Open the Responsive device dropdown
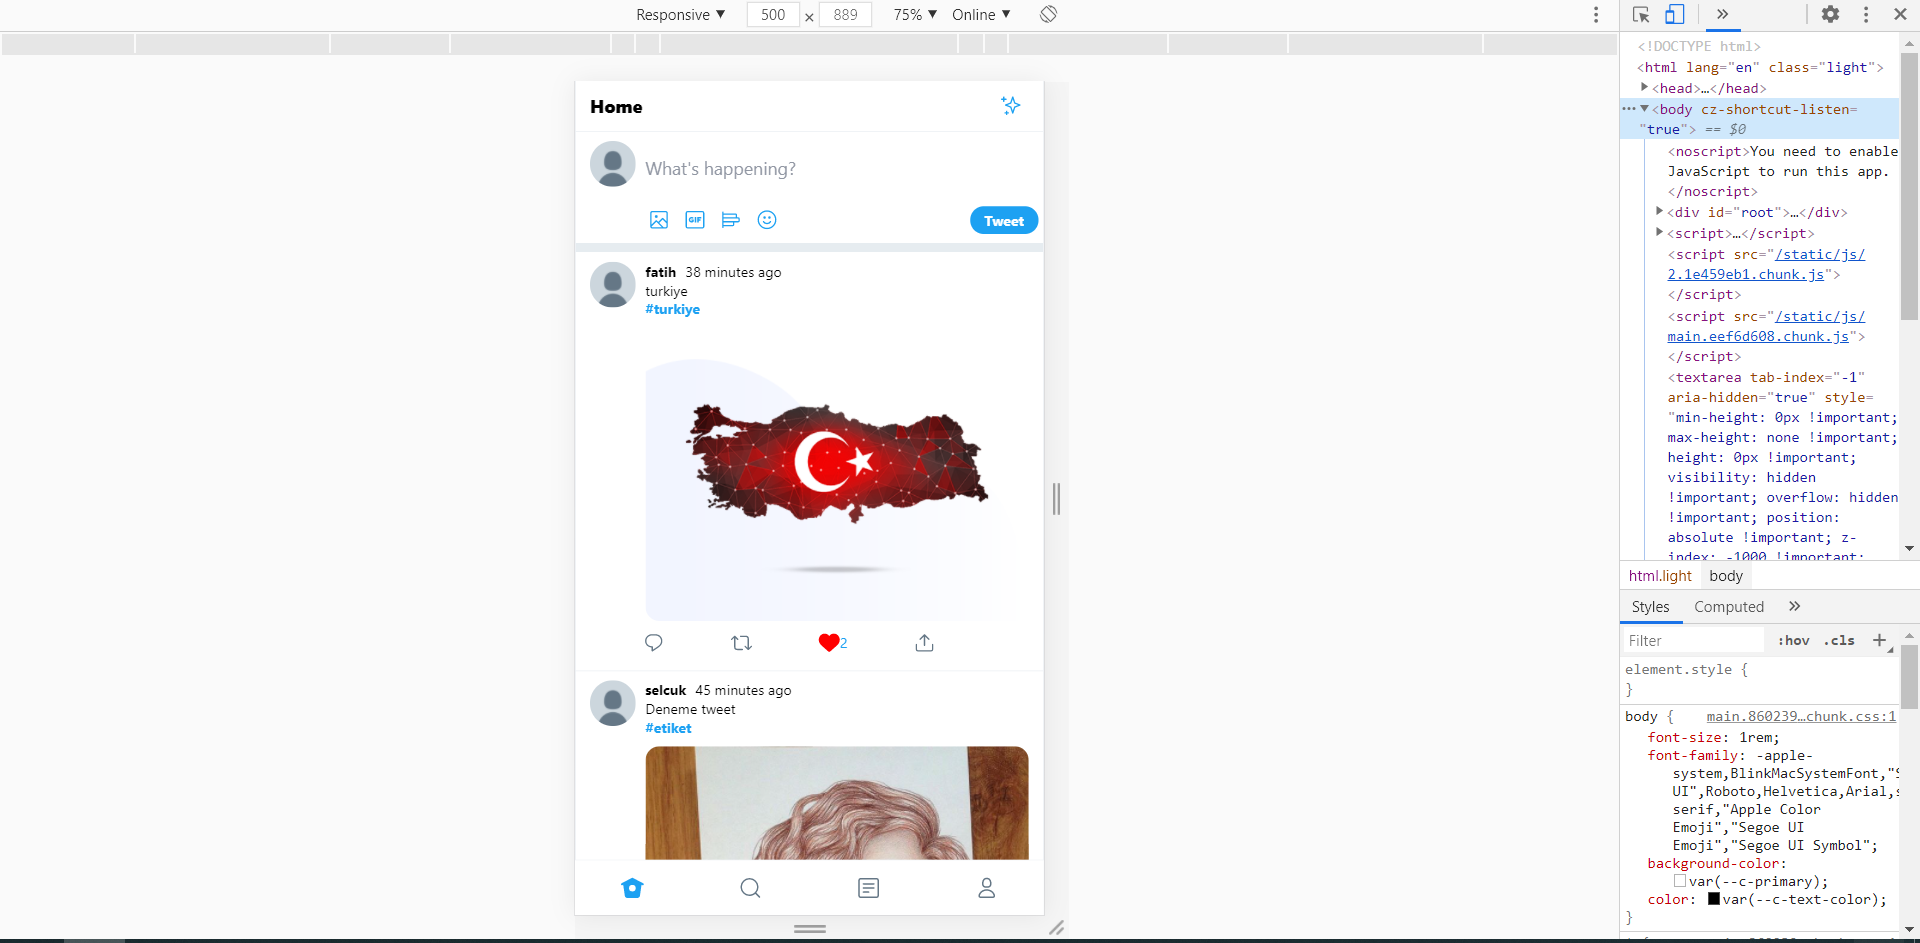The image size is (1920, 943). (681, 14)
